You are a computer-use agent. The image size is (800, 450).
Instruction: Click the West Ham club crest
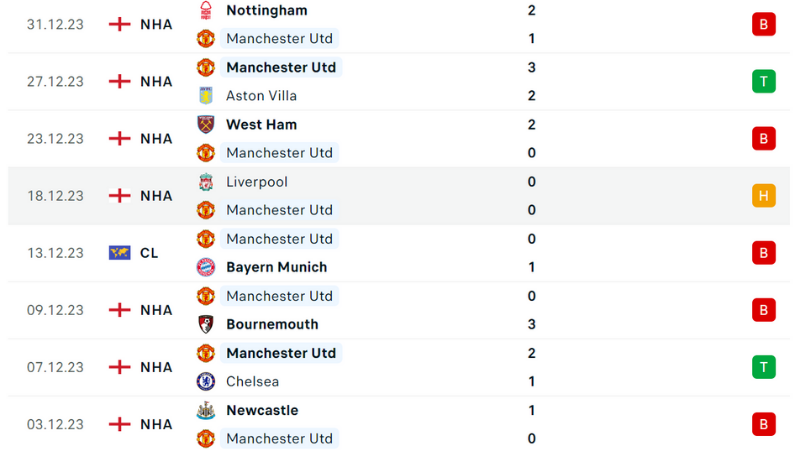206,124
